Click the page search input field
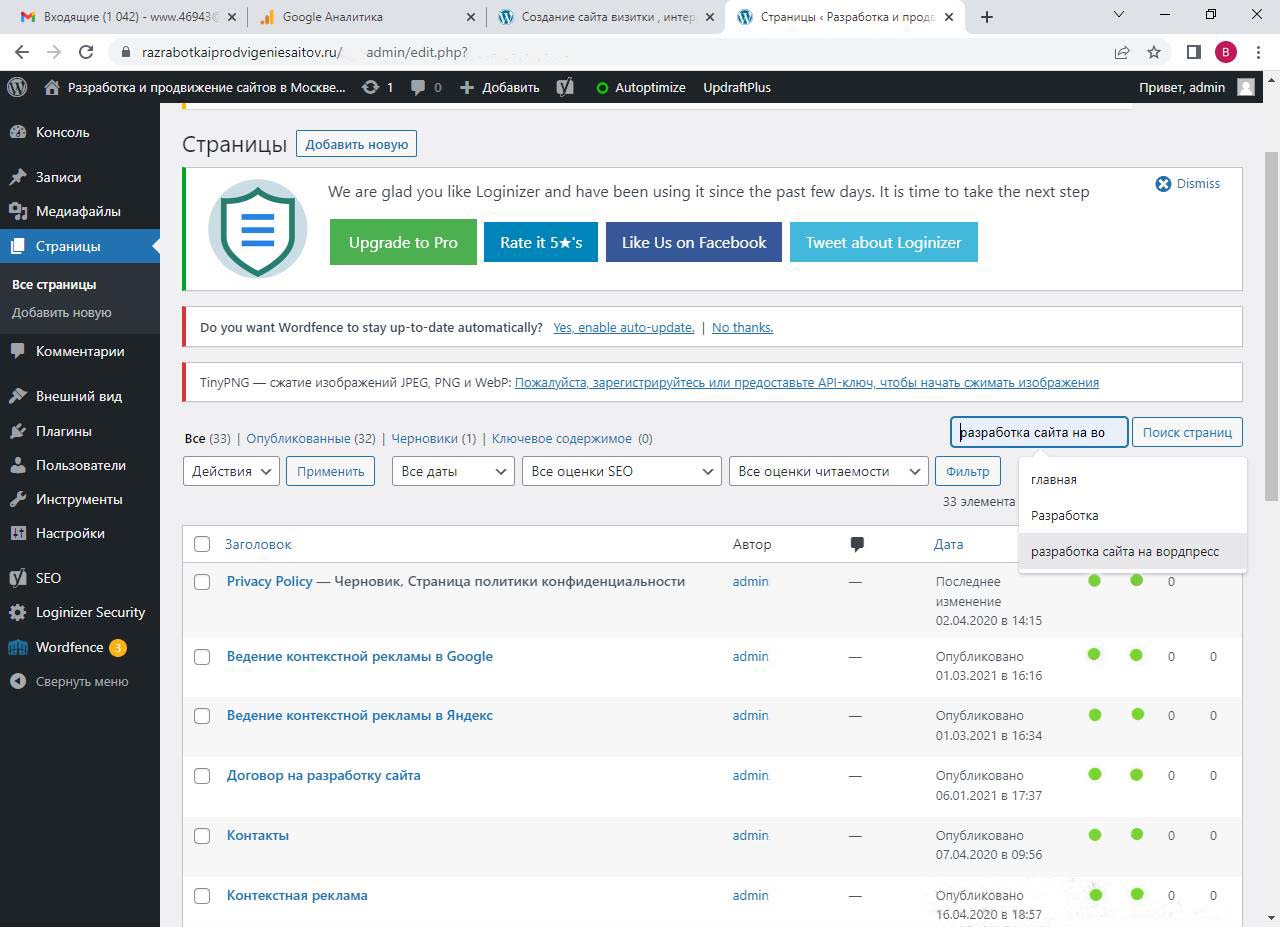Screen dimensions: 1280x927 [1038, 432]
